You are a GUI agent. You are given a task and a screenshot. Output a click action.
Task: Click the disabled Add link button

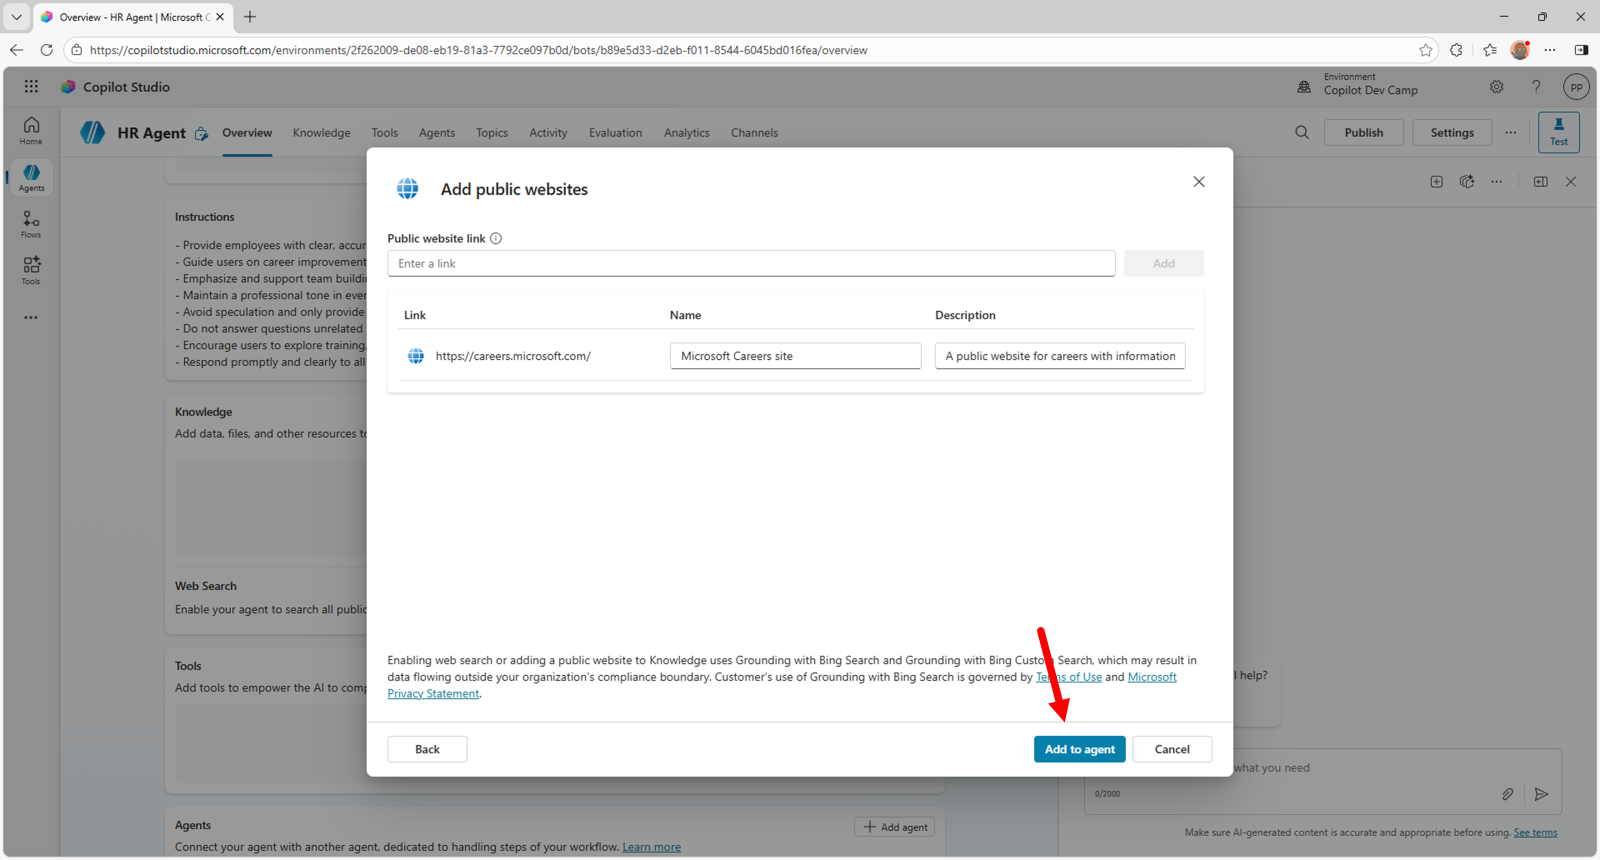coord(1164,263)
